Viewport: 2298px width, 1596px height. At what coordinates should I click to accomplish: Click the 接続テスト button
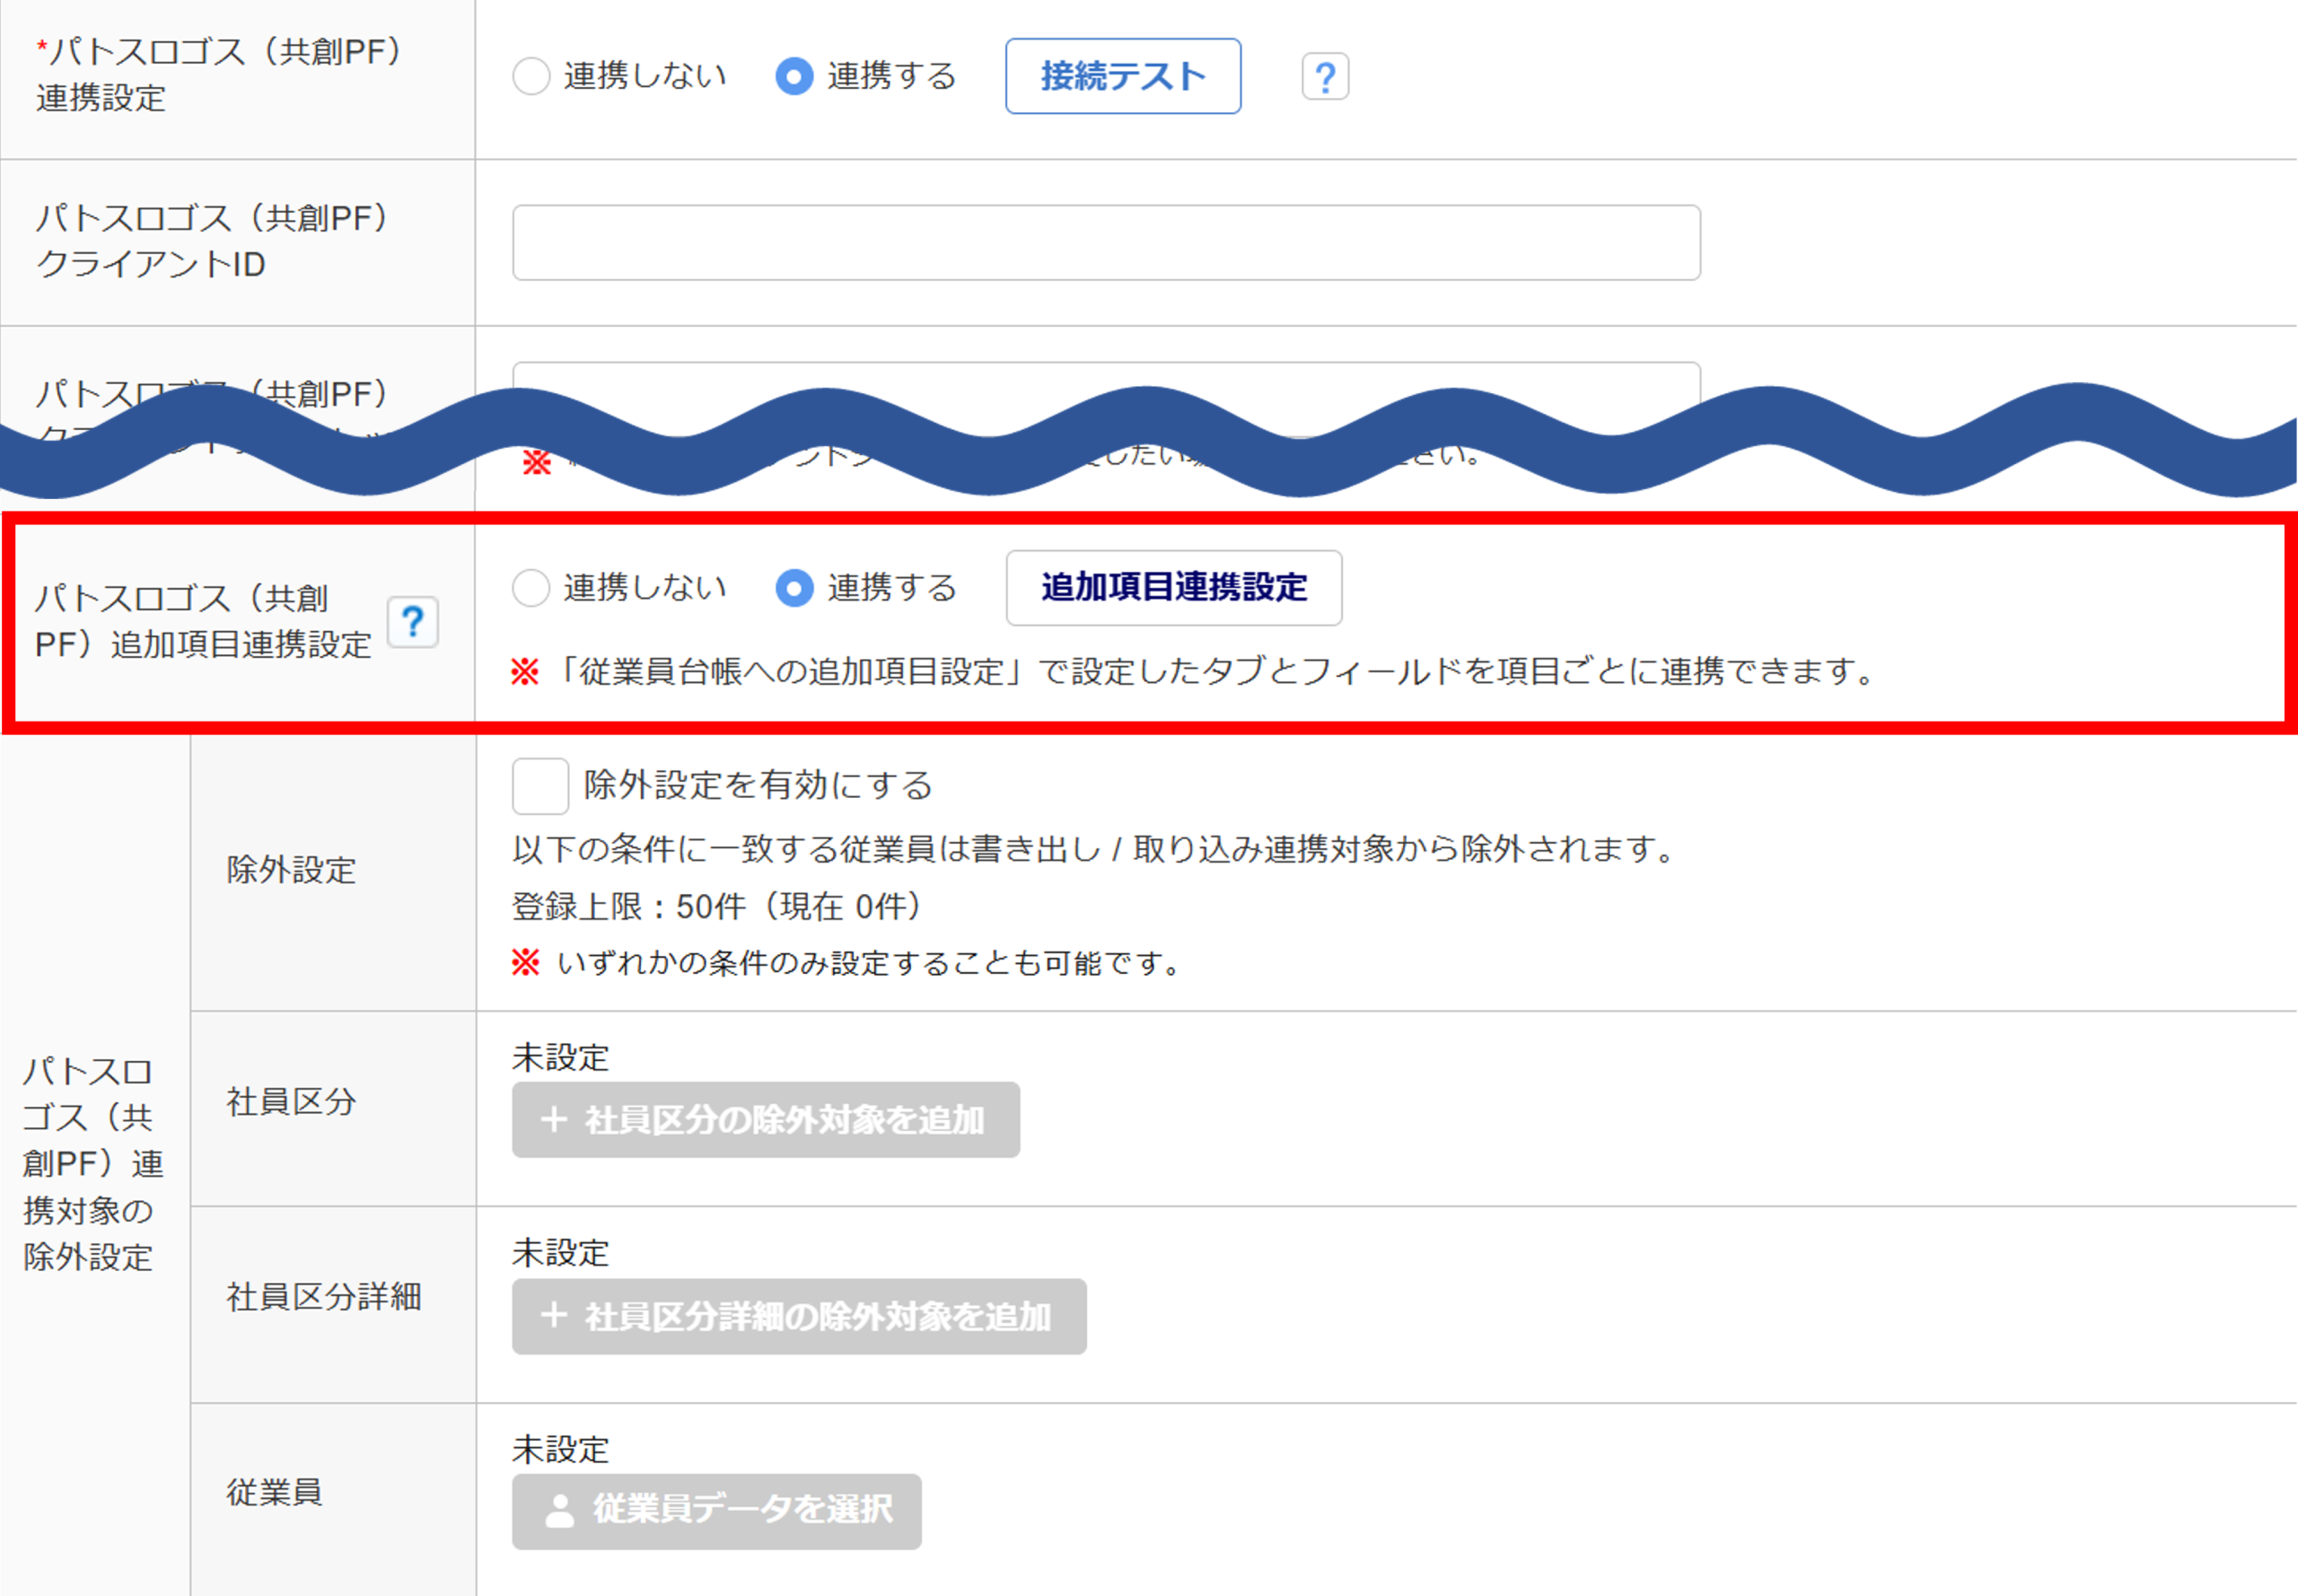click(x=1123, y=76)
